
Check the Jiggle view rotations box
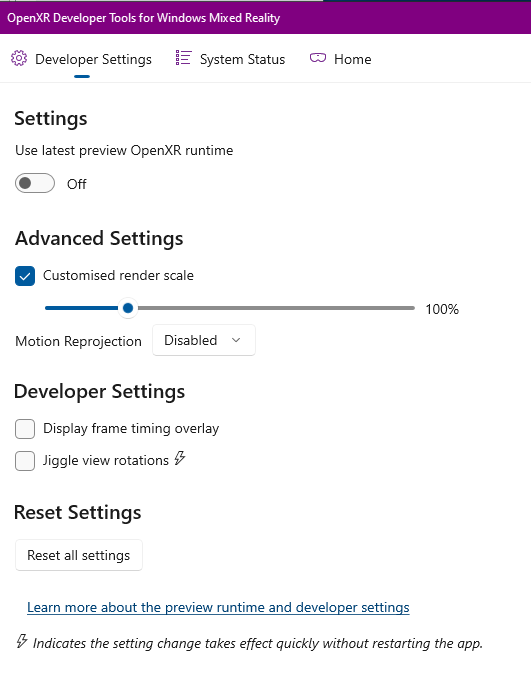click(25, 461)
